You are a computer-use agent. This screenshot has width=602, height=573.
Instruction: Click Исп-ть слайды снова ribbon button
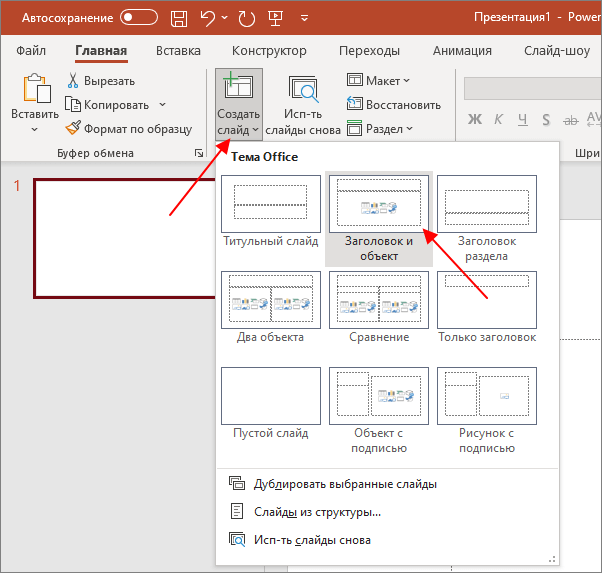pyautogui.click(x=303, y=106)
